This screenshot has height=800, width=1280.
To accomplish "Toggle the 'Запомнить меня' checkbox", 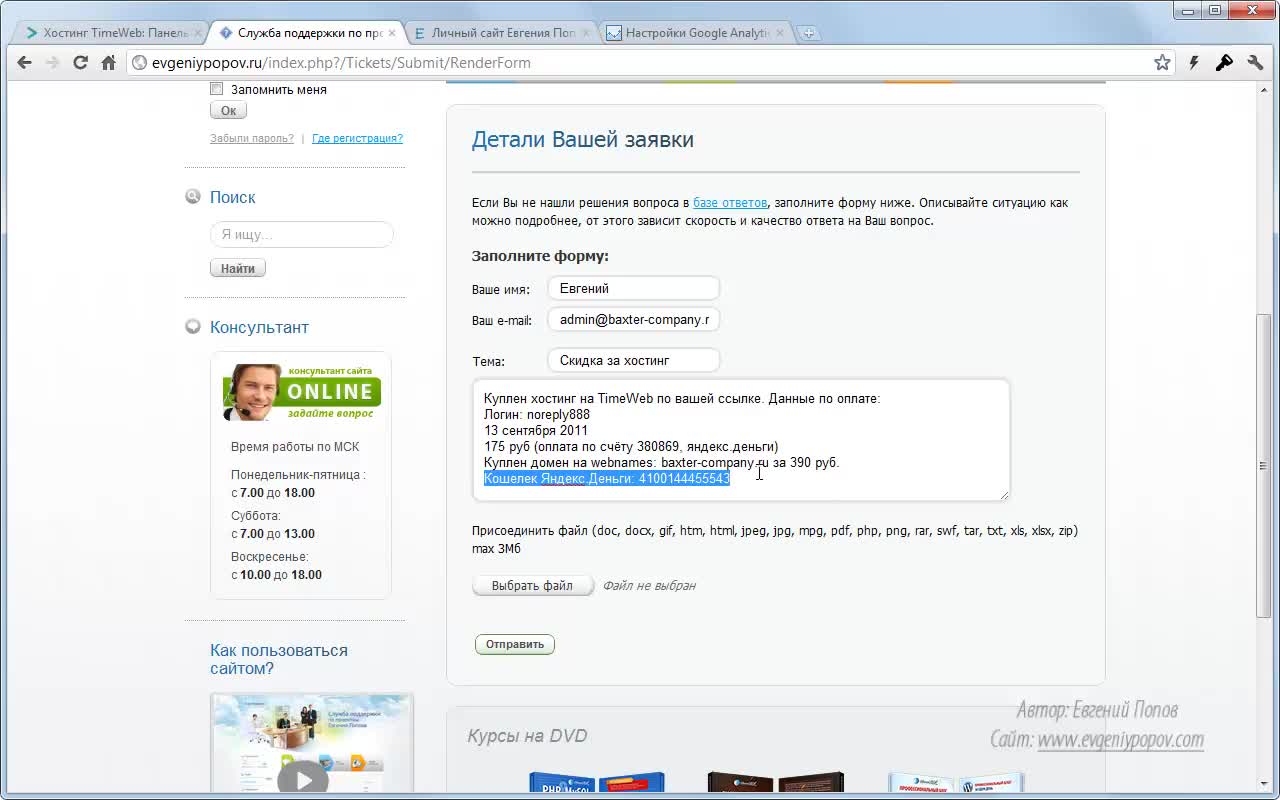I will tap(216, 89).
